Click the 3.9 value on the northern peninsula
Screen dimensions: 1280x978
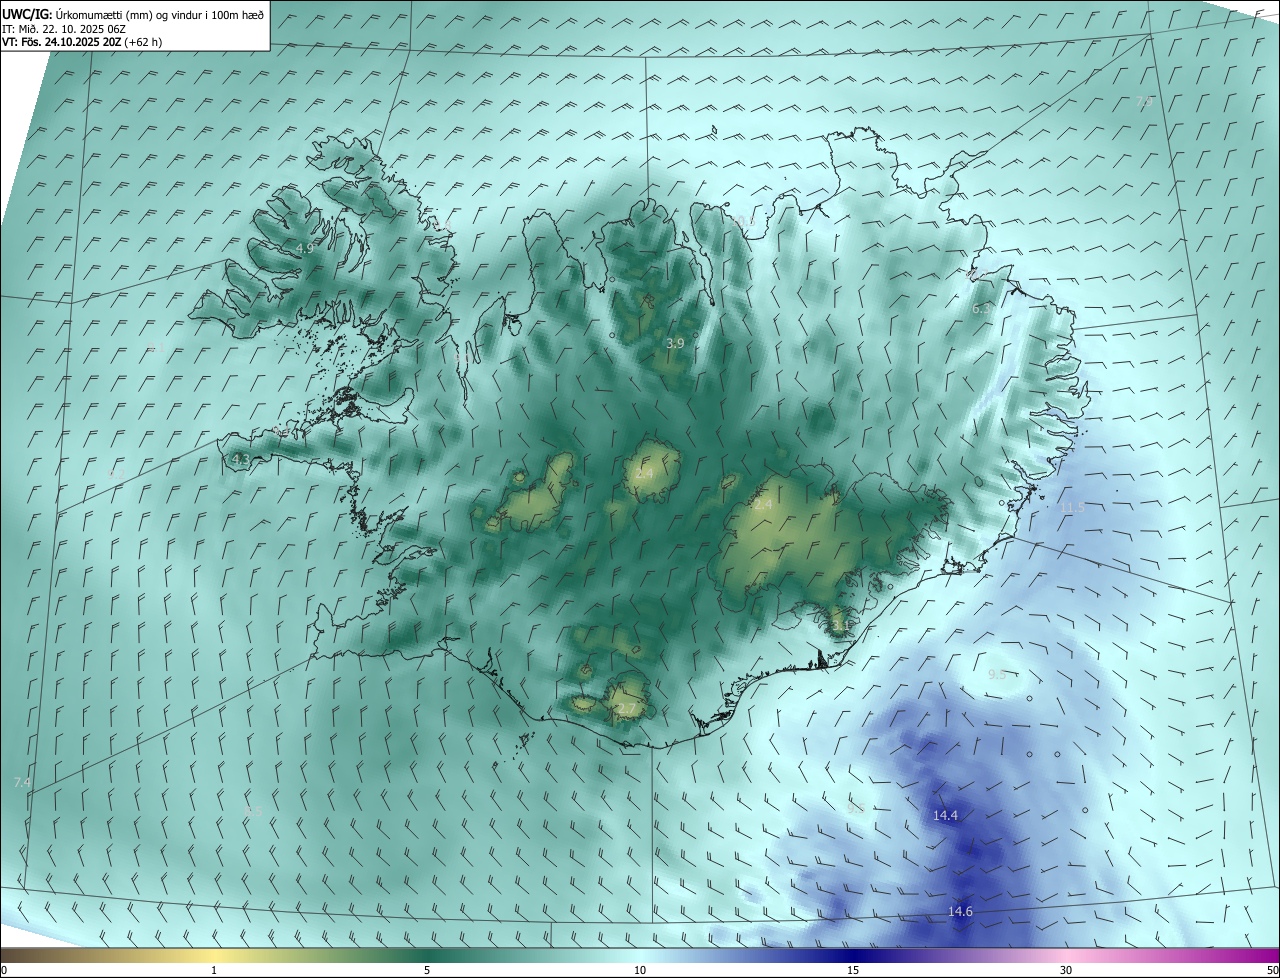point(675,343)
